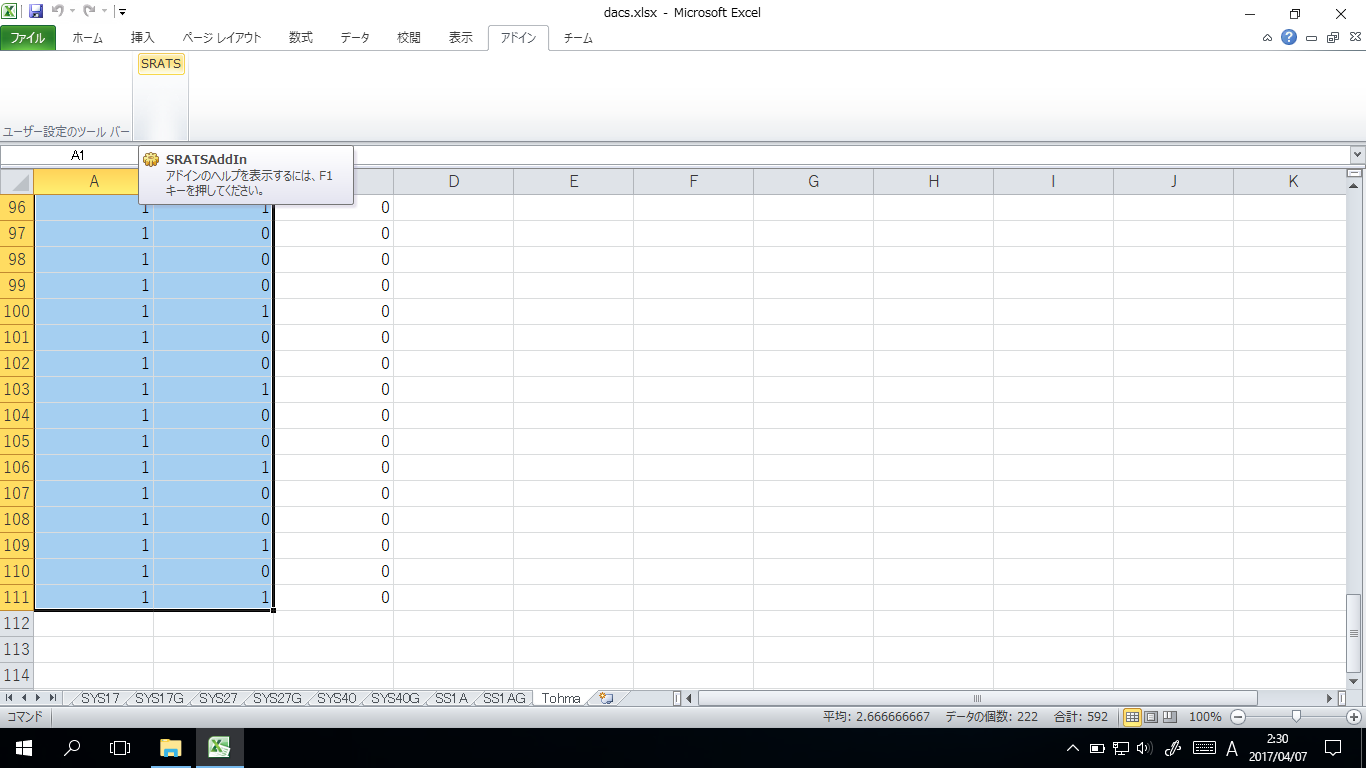Switch to Normal view in status bar
This screenshot has width=1366, height=768.
[1133, 717]
